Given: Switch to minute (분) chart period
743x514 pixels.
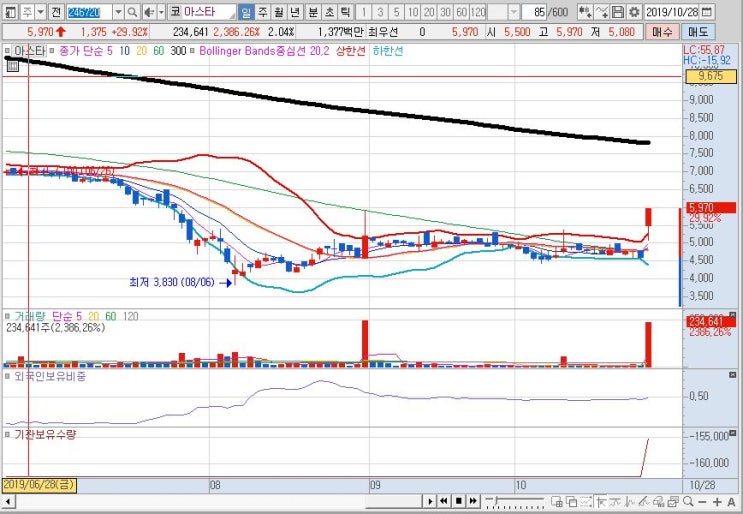Looking at the screenshot, I should click(313, 12).
